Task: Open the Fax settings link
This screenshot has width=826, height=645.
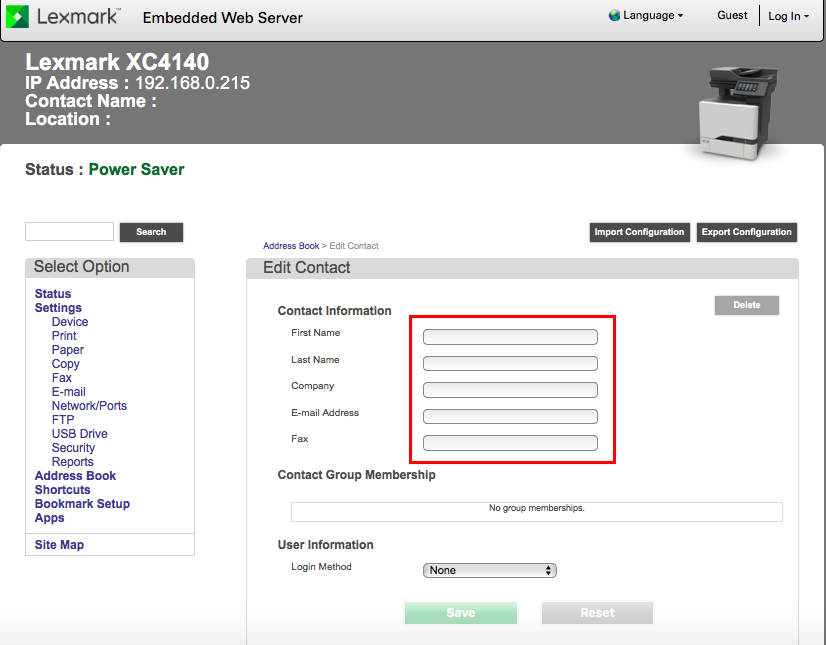Action: tap(62, 377)
